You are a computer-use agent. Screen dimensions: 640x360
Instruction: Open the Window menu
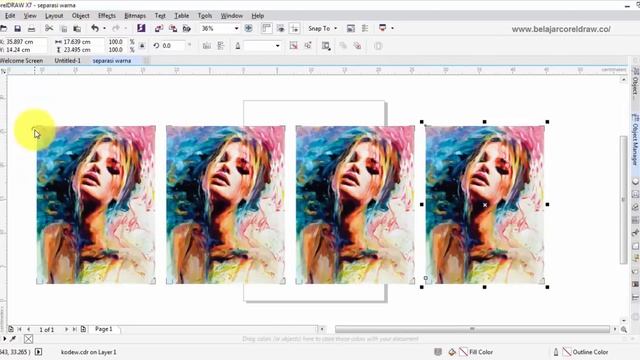click(x=231, y=16)
